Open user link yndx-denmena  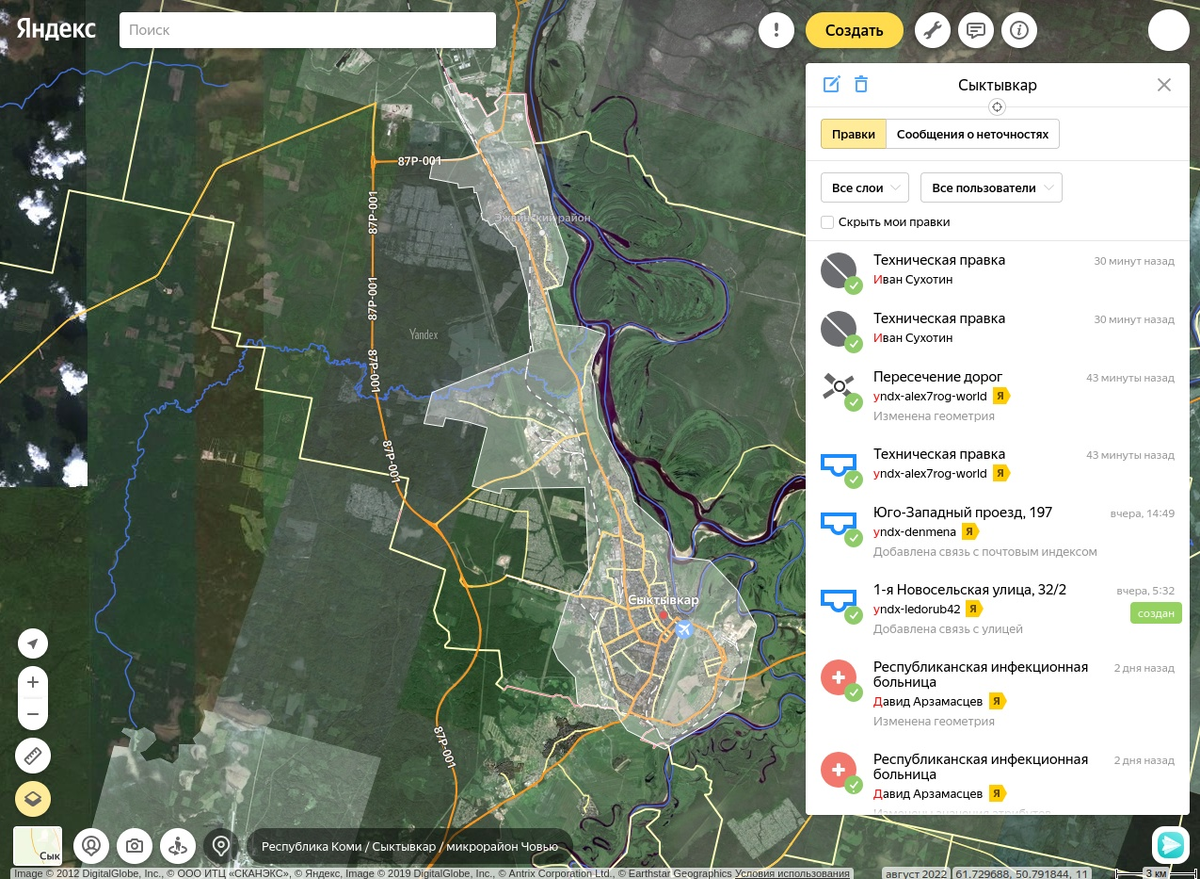914,532
